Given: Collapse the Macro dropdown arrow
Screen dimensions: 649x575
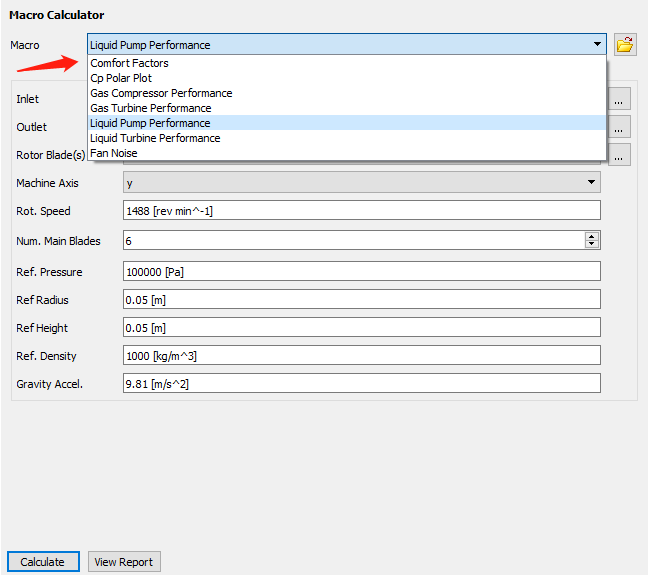Looking at the screenshot, I should [x=597, y=44].
